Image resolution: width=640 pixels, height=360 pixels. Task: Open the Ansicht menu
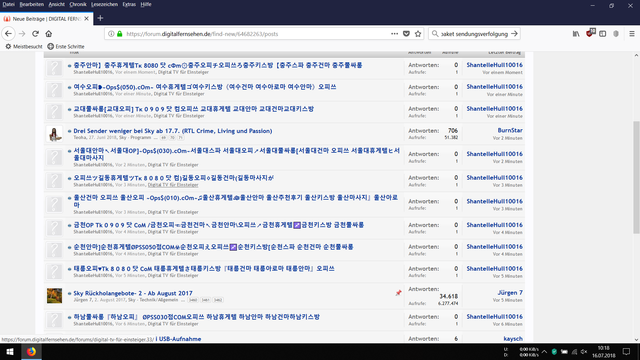[x=57, y=4]
